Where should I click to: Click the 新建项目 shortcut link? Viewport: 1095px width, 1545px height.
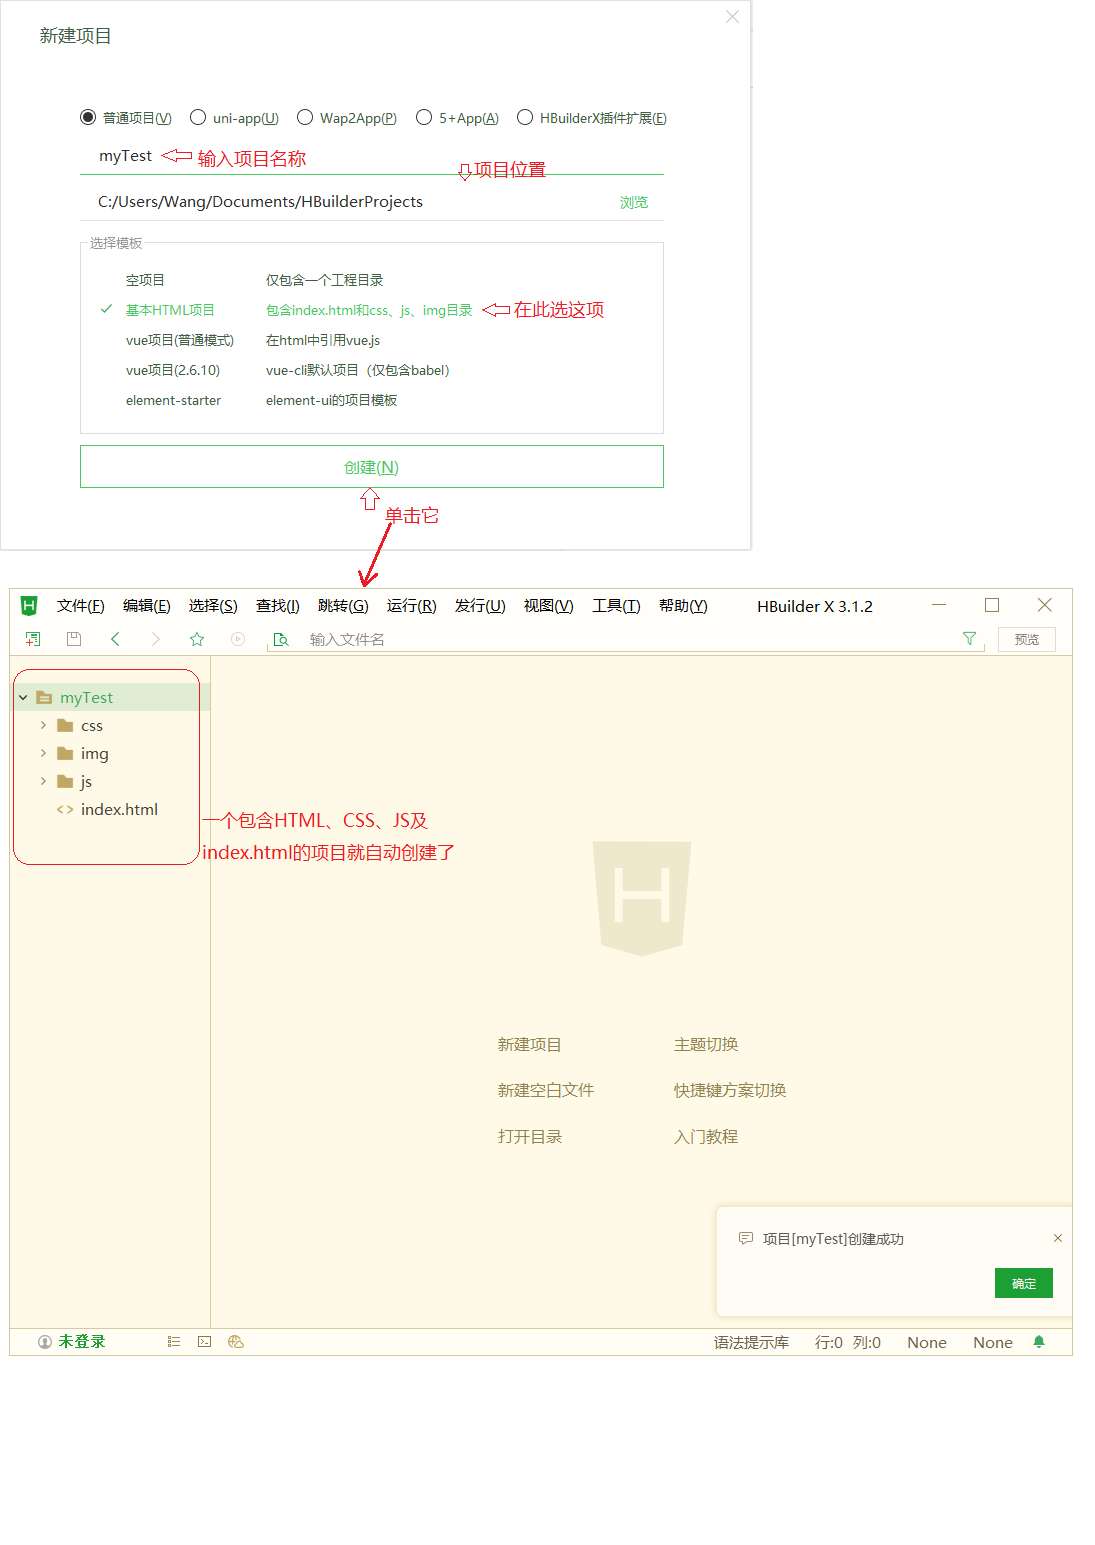tap(530, 1044)
